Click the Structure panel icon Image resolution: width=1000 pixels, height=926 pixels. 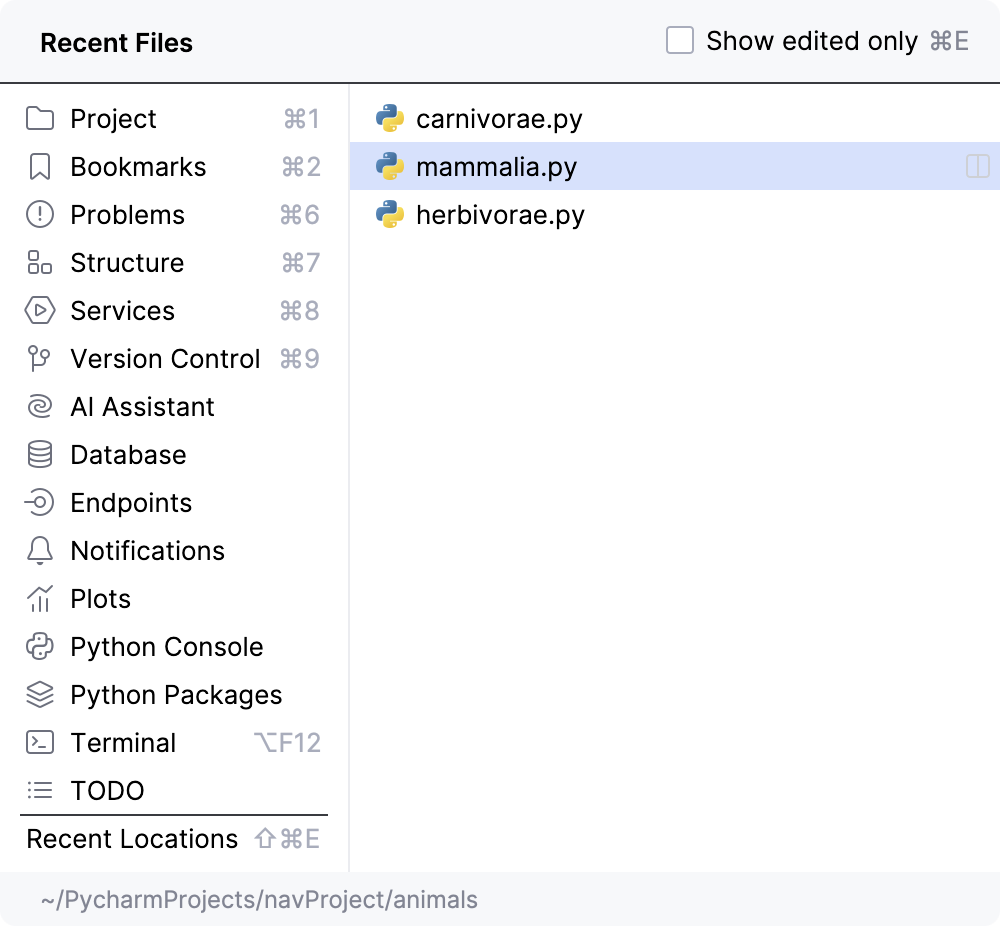point(39,263)
